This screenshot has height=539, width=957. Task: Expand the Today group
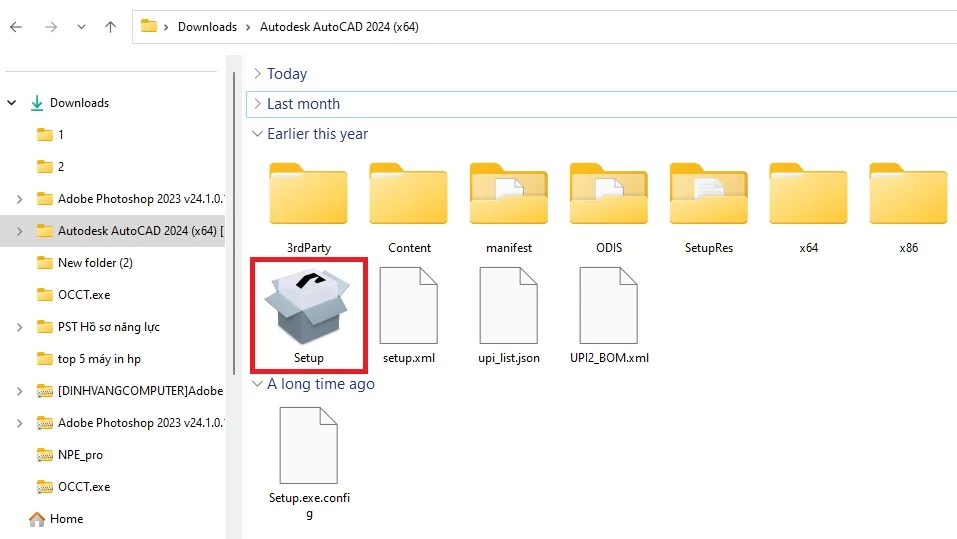pos(258,73)
